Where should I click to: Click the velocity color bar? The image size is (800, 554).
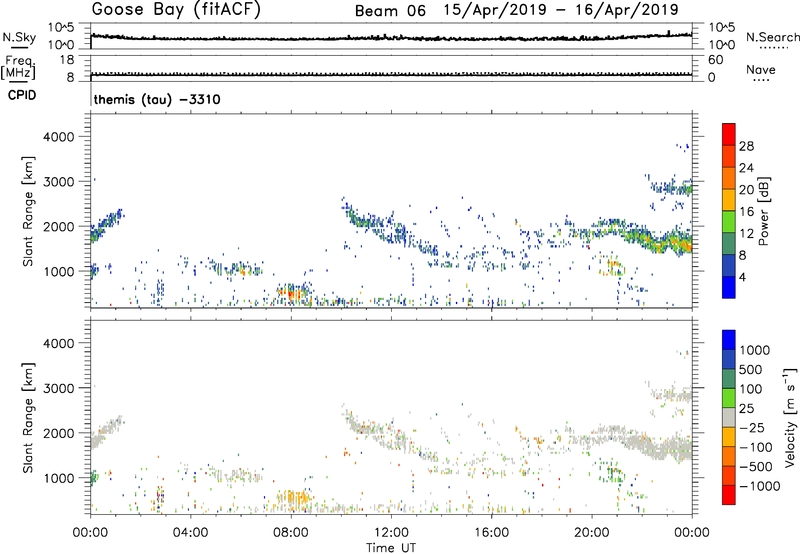(729, 417)
